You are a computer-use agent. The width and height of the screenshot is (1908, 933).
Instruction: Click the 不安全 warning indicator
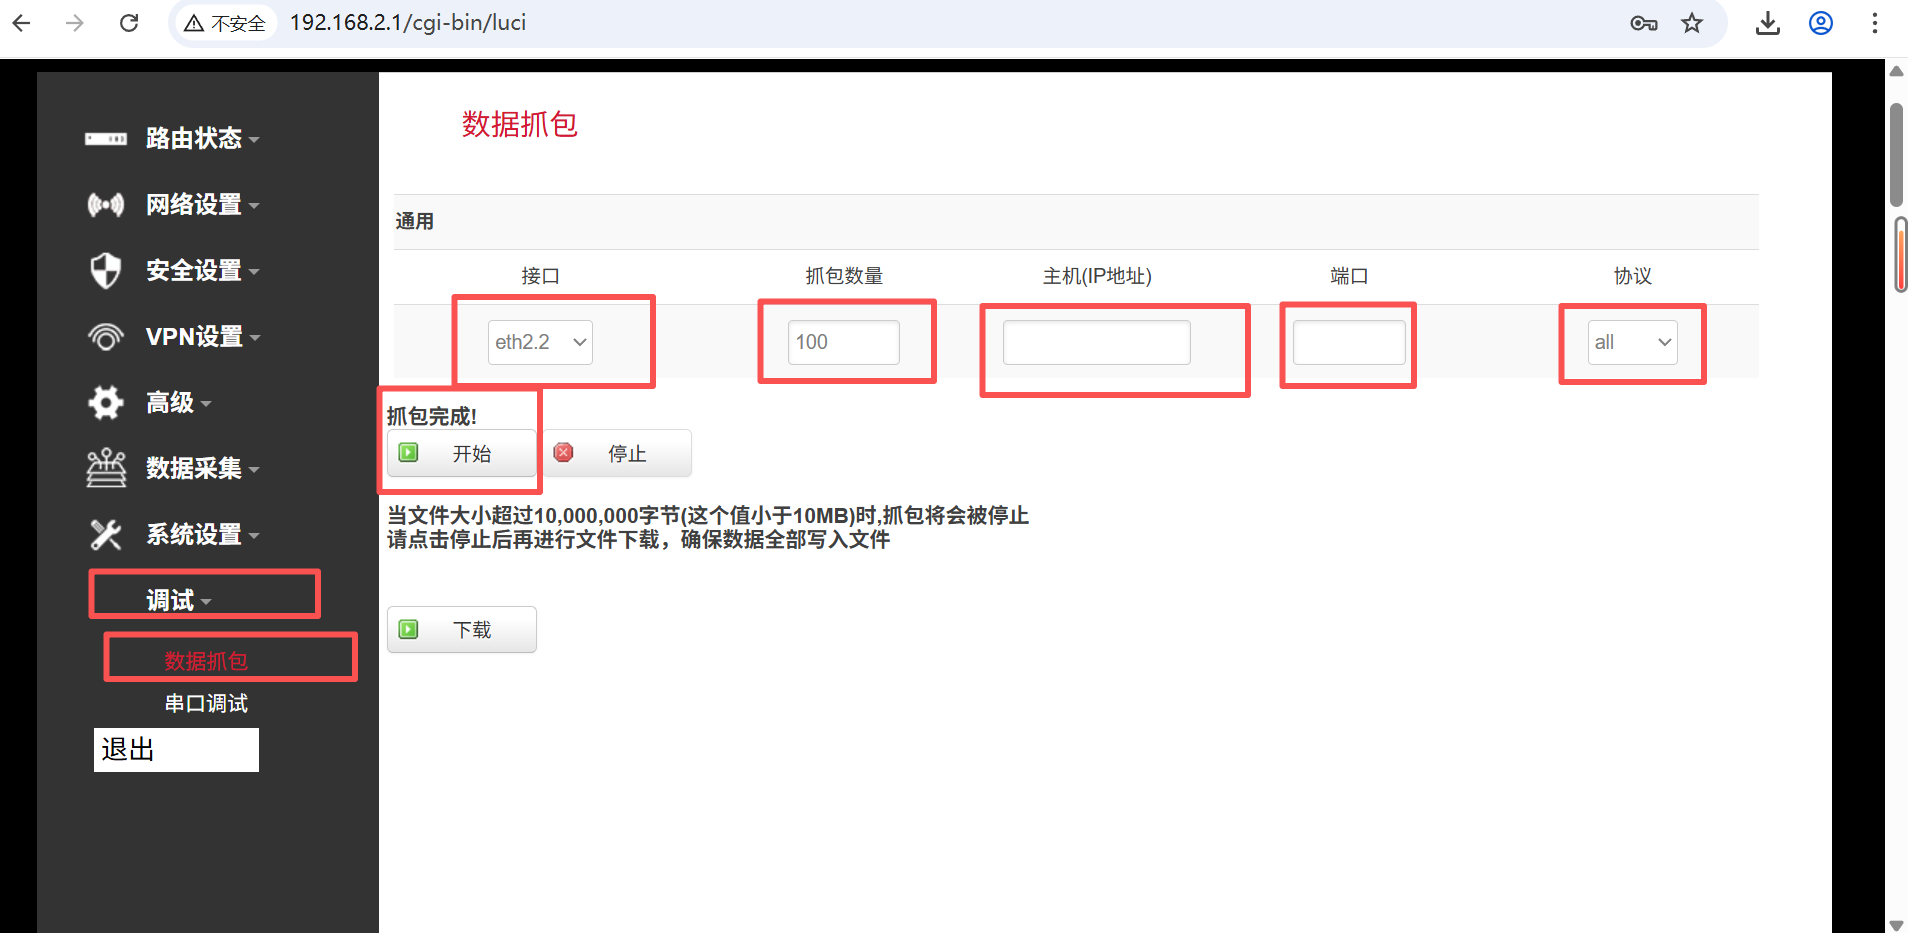click(x=225, y=22)
